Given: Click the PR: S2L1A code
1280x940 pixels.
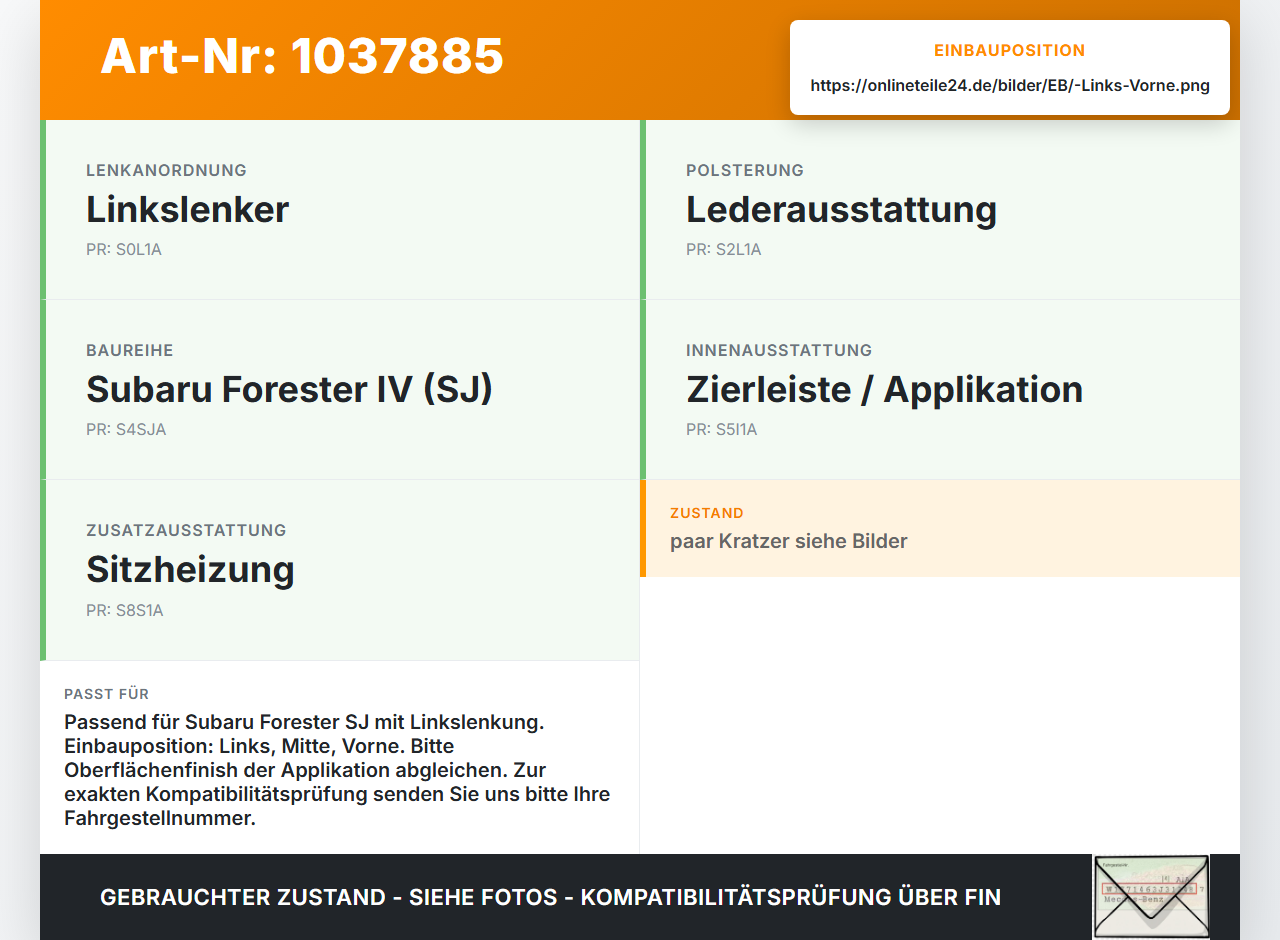Looking at the screenshot, I should click(x=724, y=250).
